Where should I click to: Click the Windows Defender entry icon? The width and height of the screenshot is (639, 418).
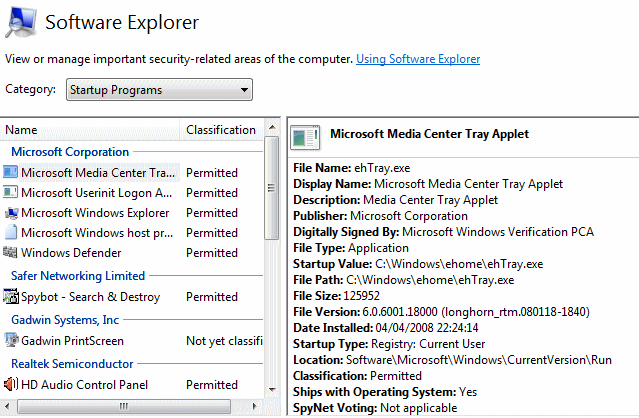click(11, 253)
